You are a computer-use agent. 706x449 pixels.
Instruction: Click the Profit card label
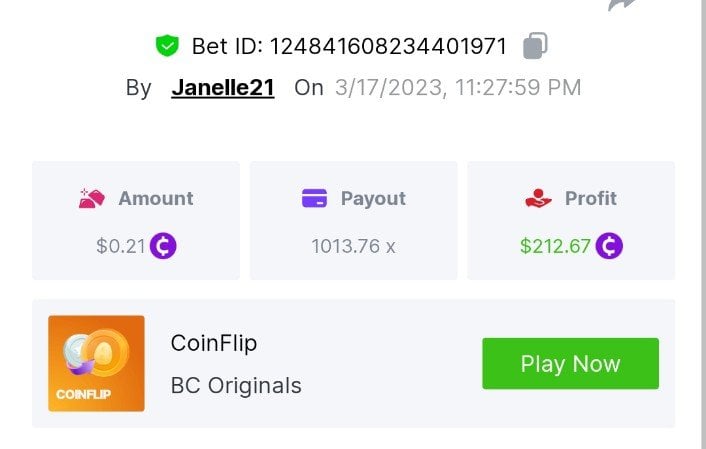(x=590, y=198)
